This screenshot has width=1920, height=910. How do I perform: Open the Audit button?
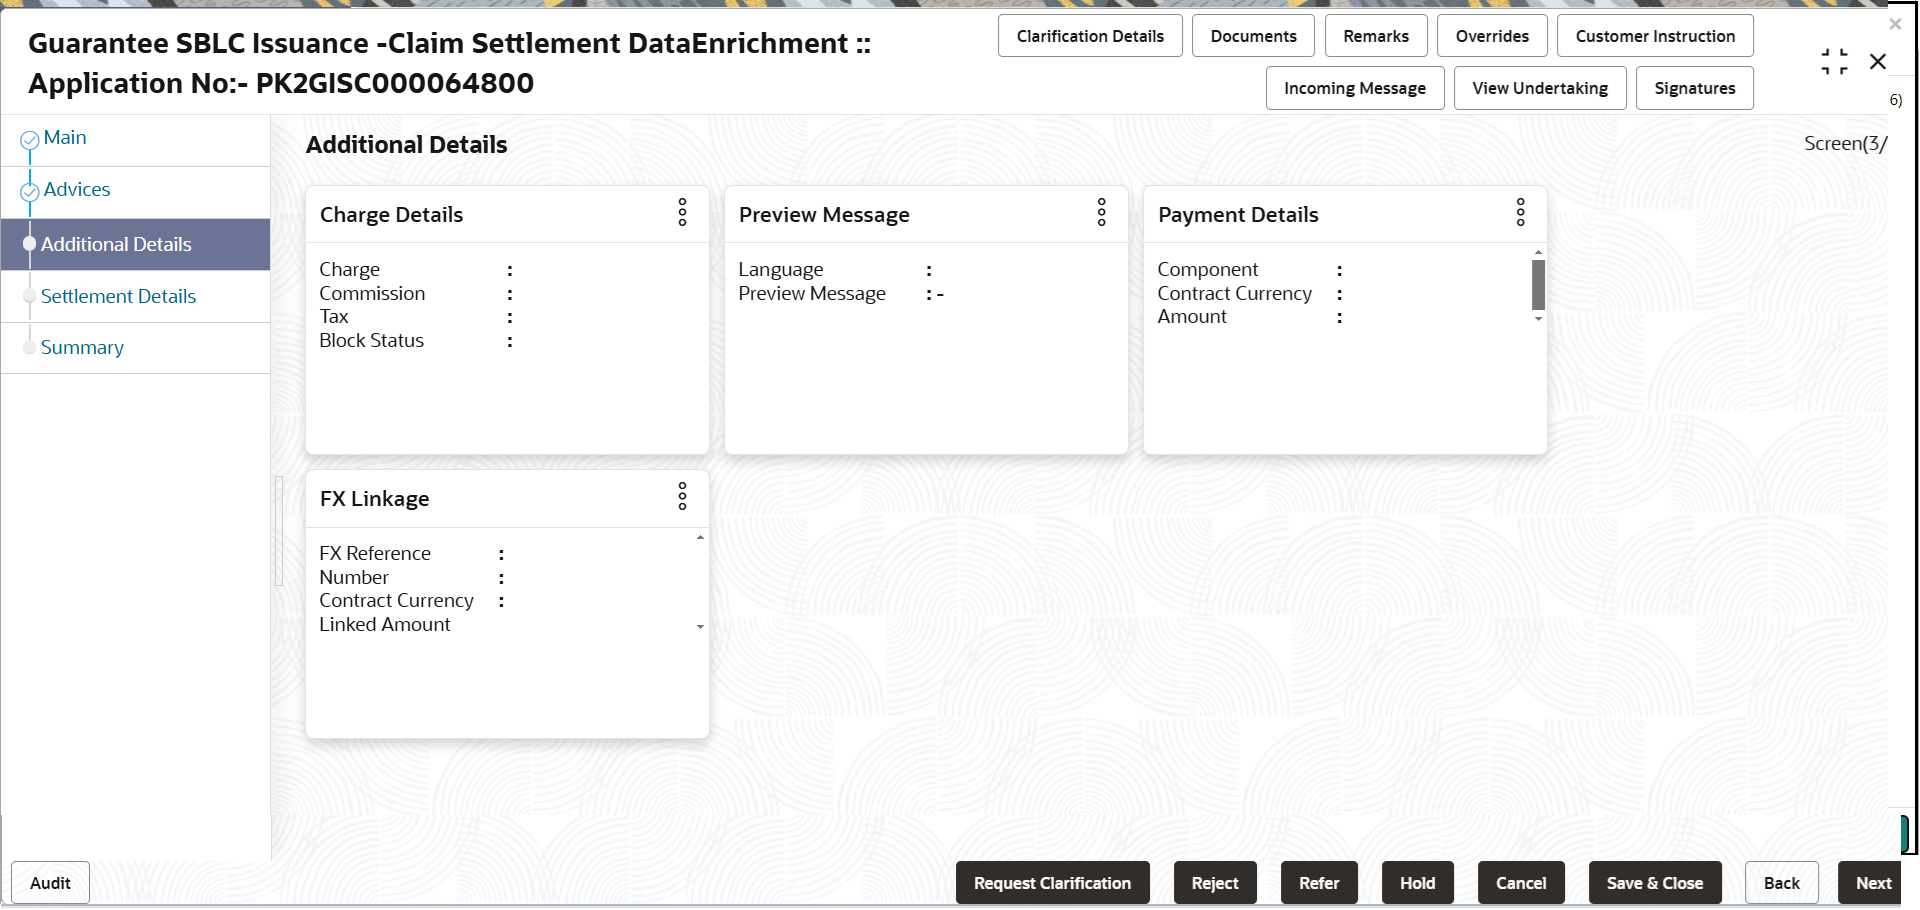tap(50, 883)
